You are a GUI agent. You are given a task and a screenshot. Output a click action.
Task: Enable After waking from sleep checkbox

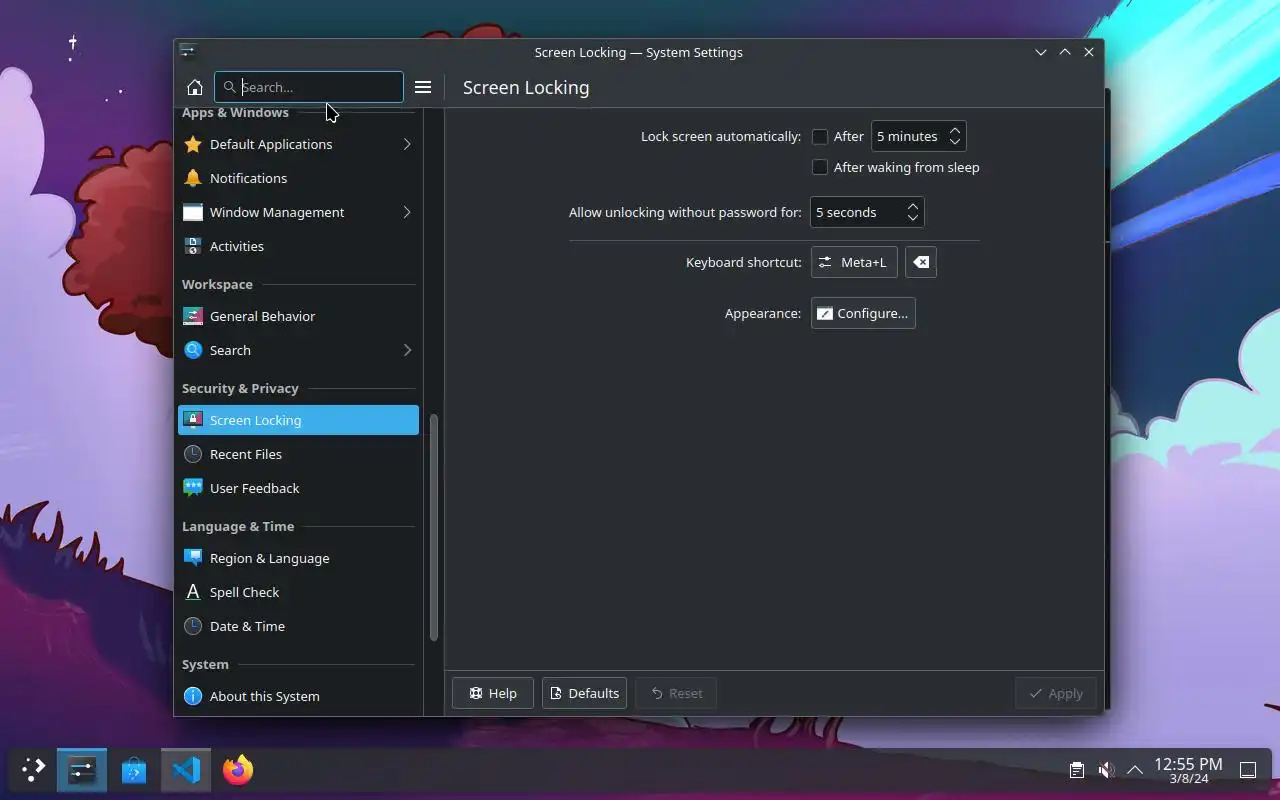click(820, 168)
